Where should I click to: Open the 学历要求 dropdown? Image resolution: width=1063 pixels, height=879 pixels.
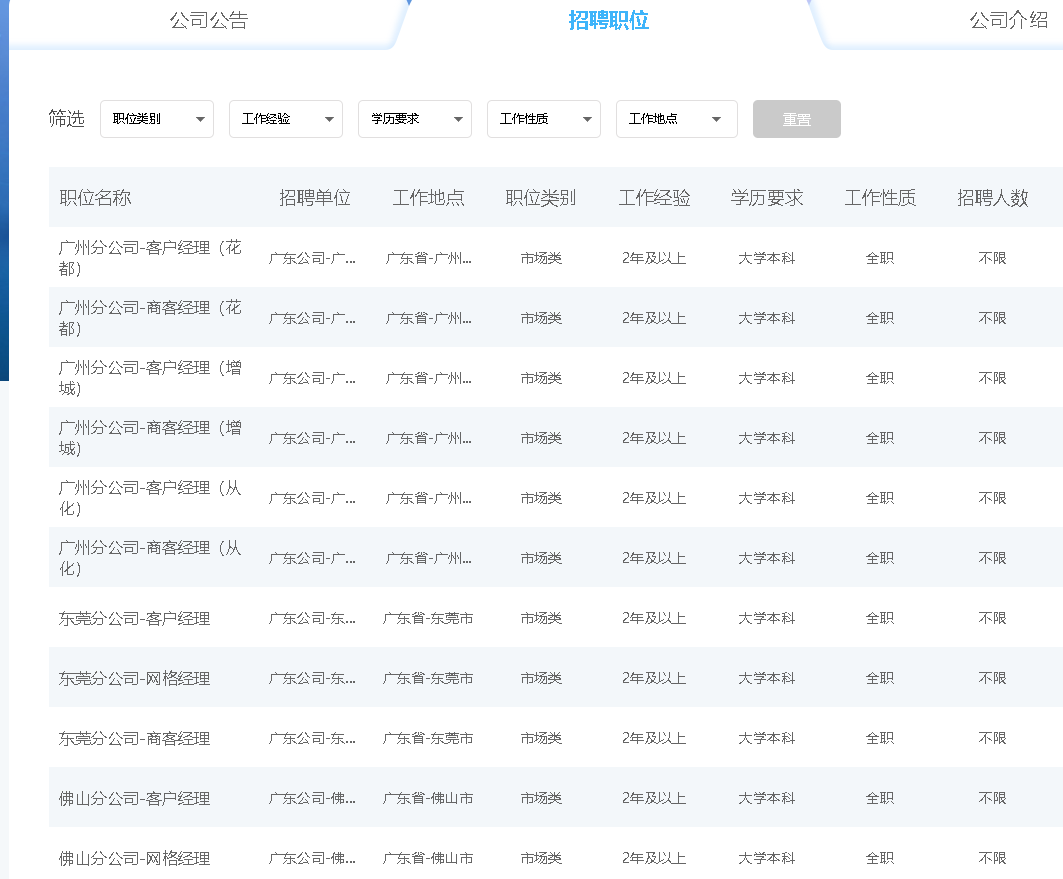tap(415, 118)
